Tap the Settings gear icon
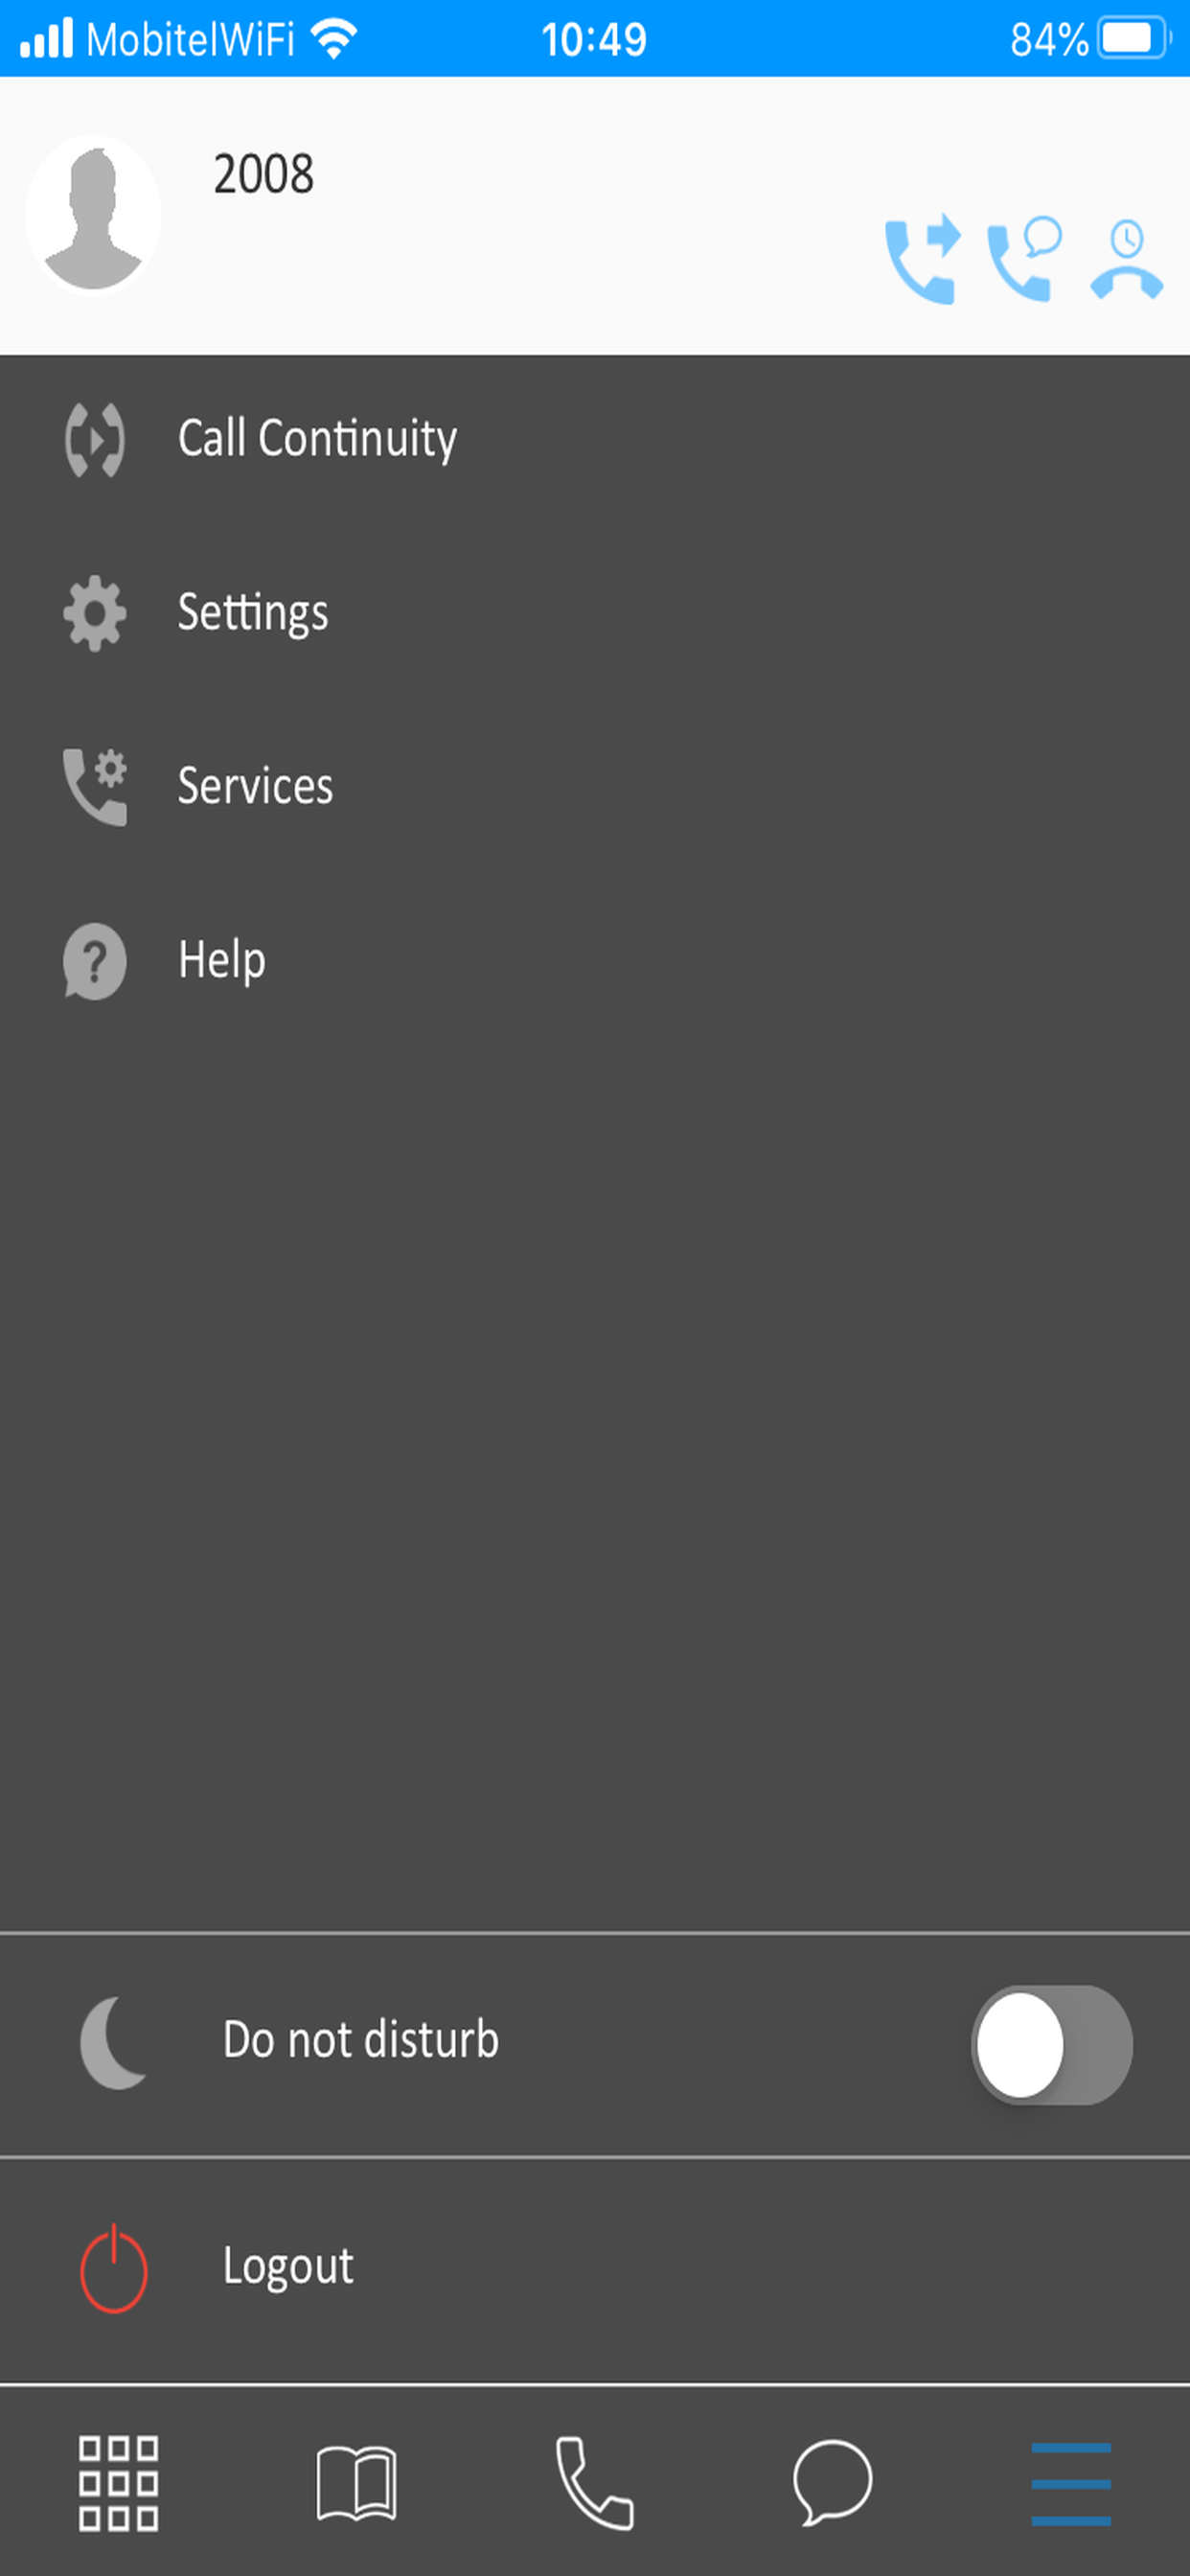 pyautogui.click(x=95, y=613)
